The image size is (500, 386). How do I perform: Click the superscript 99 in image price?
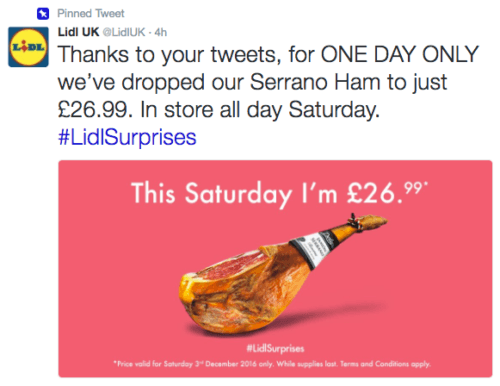tap(413, 187)
